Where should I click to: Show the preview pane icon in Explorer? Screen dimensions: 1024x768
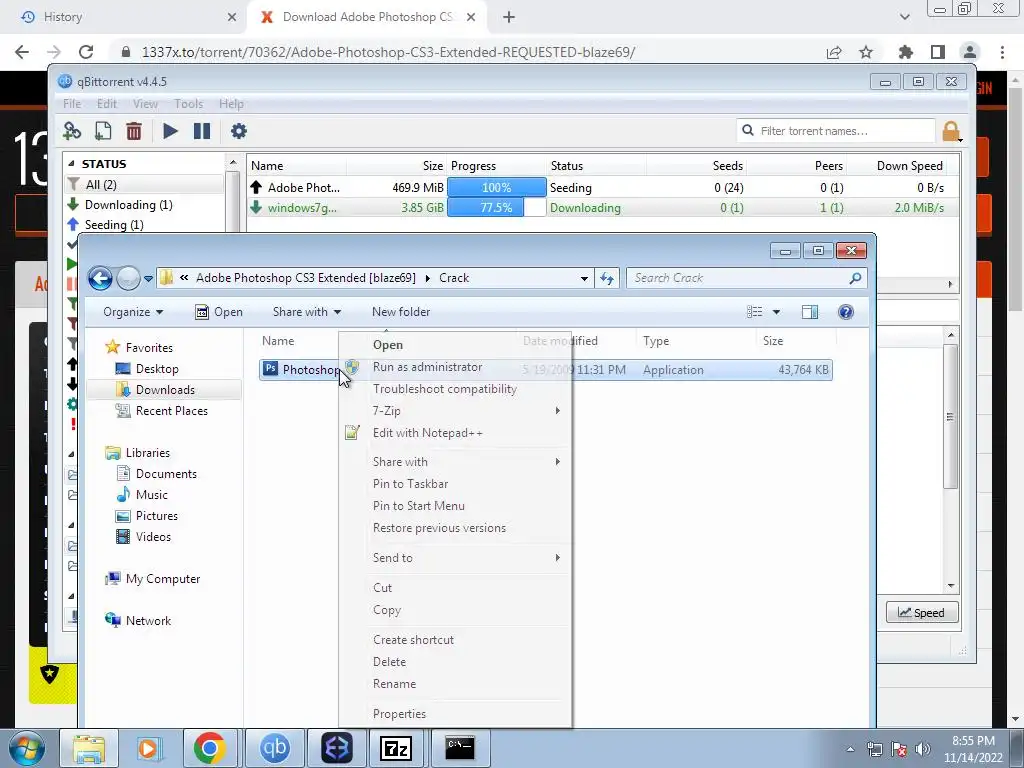tap(810, 312)
